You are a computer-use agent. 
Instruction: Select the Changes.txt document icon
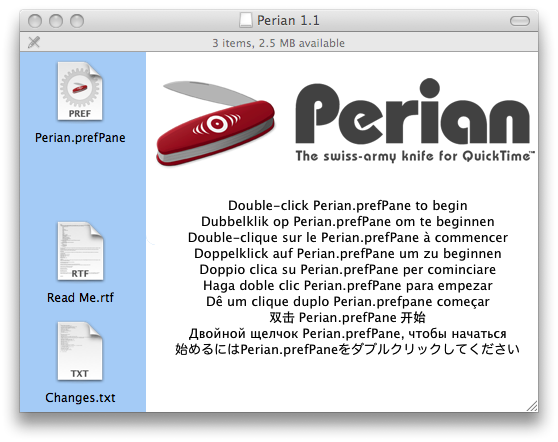pos(80,351)
